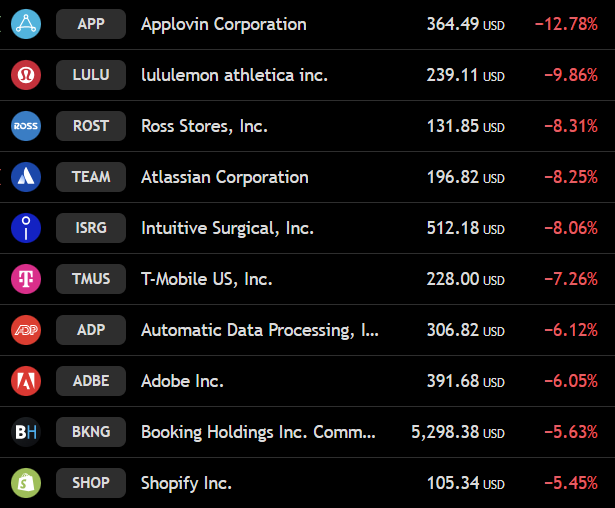Click the Booking Holdings BH logo

click(26, 432)
